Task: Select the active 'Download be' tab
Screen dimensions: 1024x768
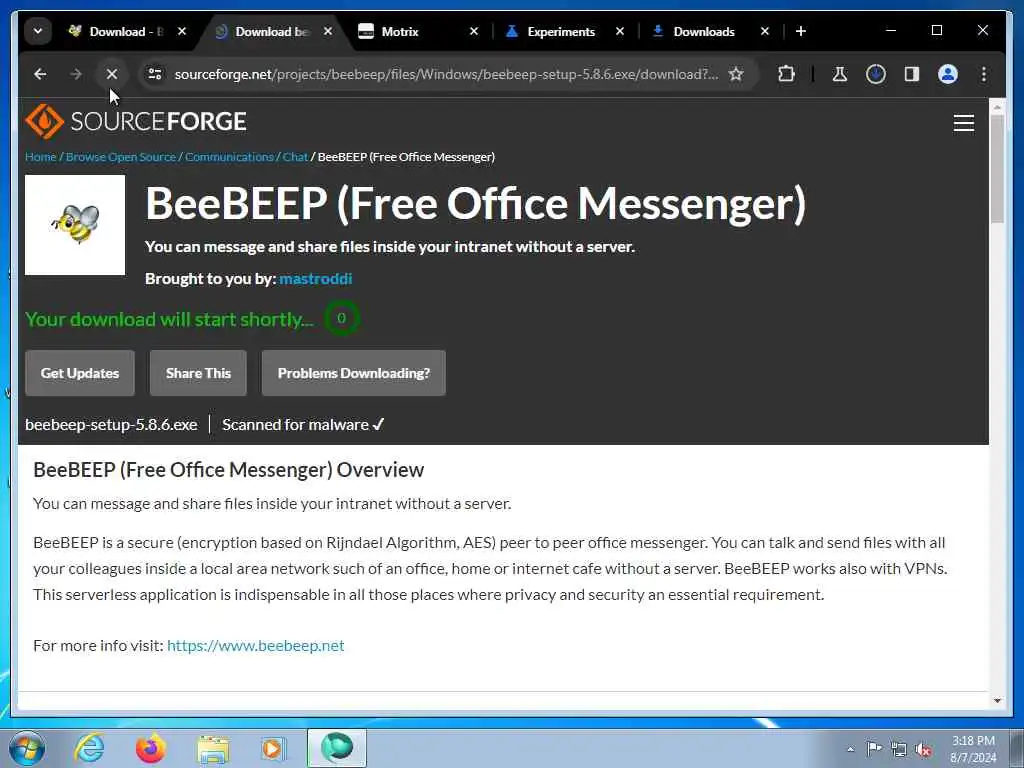Action: click(273, 31)
